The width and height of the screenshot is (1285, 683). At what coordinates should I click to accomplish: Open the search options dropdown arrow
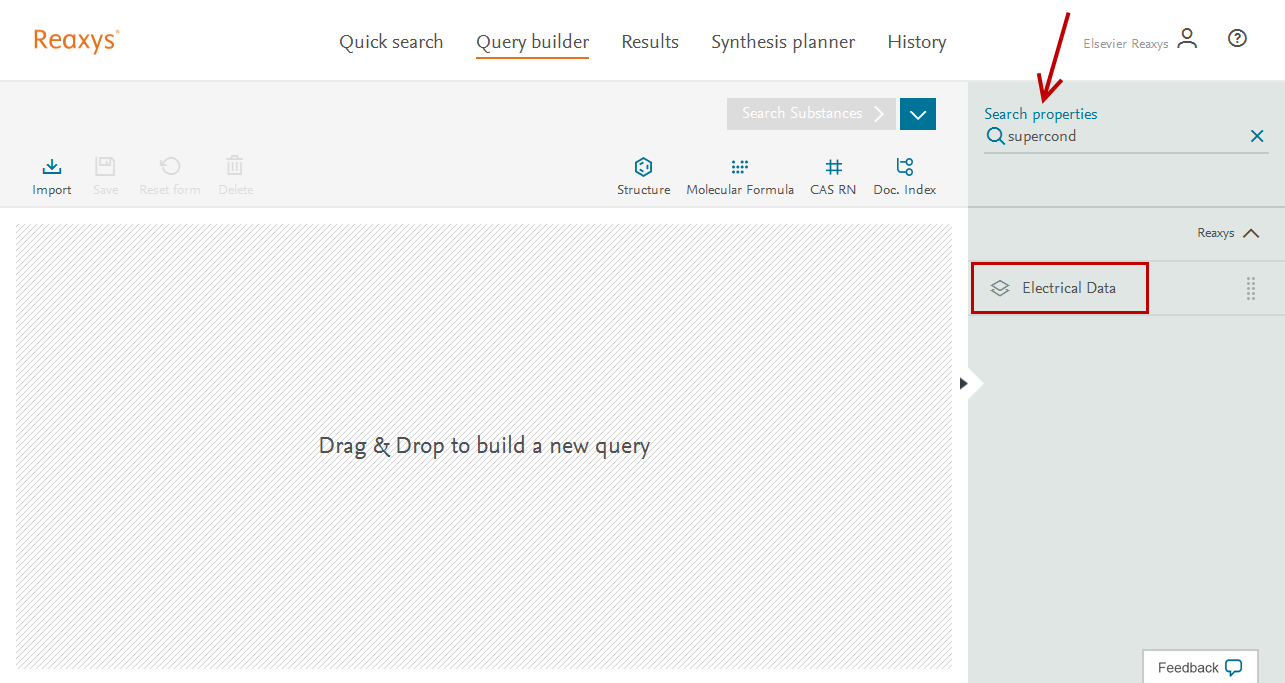point(918,114)
